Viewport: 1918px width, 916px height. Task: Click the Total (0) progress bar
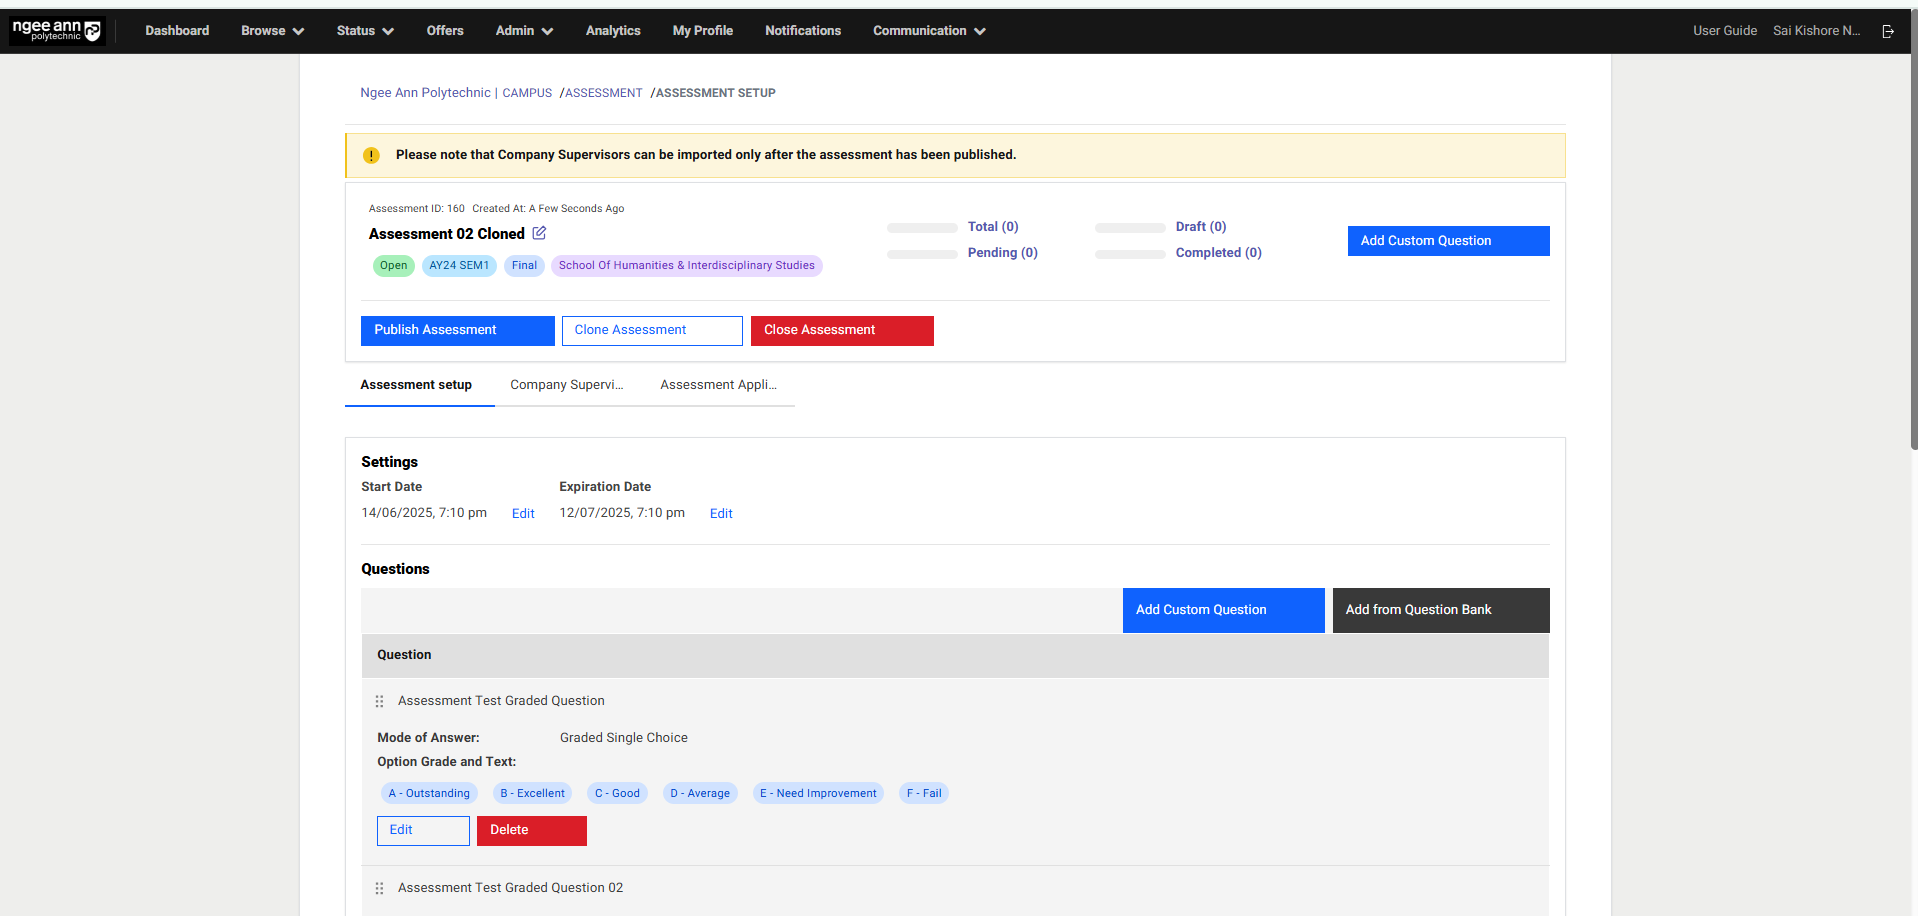(x=922, y=228)
